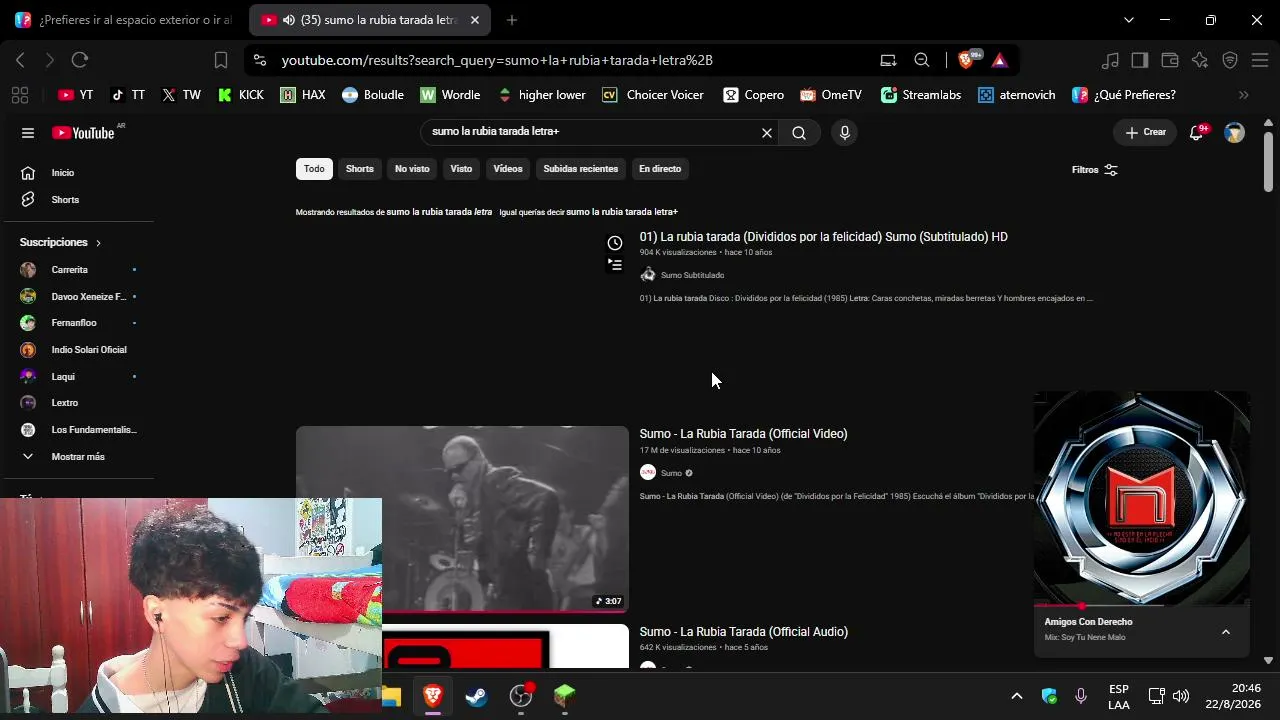Start voice search with the microphone
This screenshot has width=1280, height=720.
pos(845,133)
